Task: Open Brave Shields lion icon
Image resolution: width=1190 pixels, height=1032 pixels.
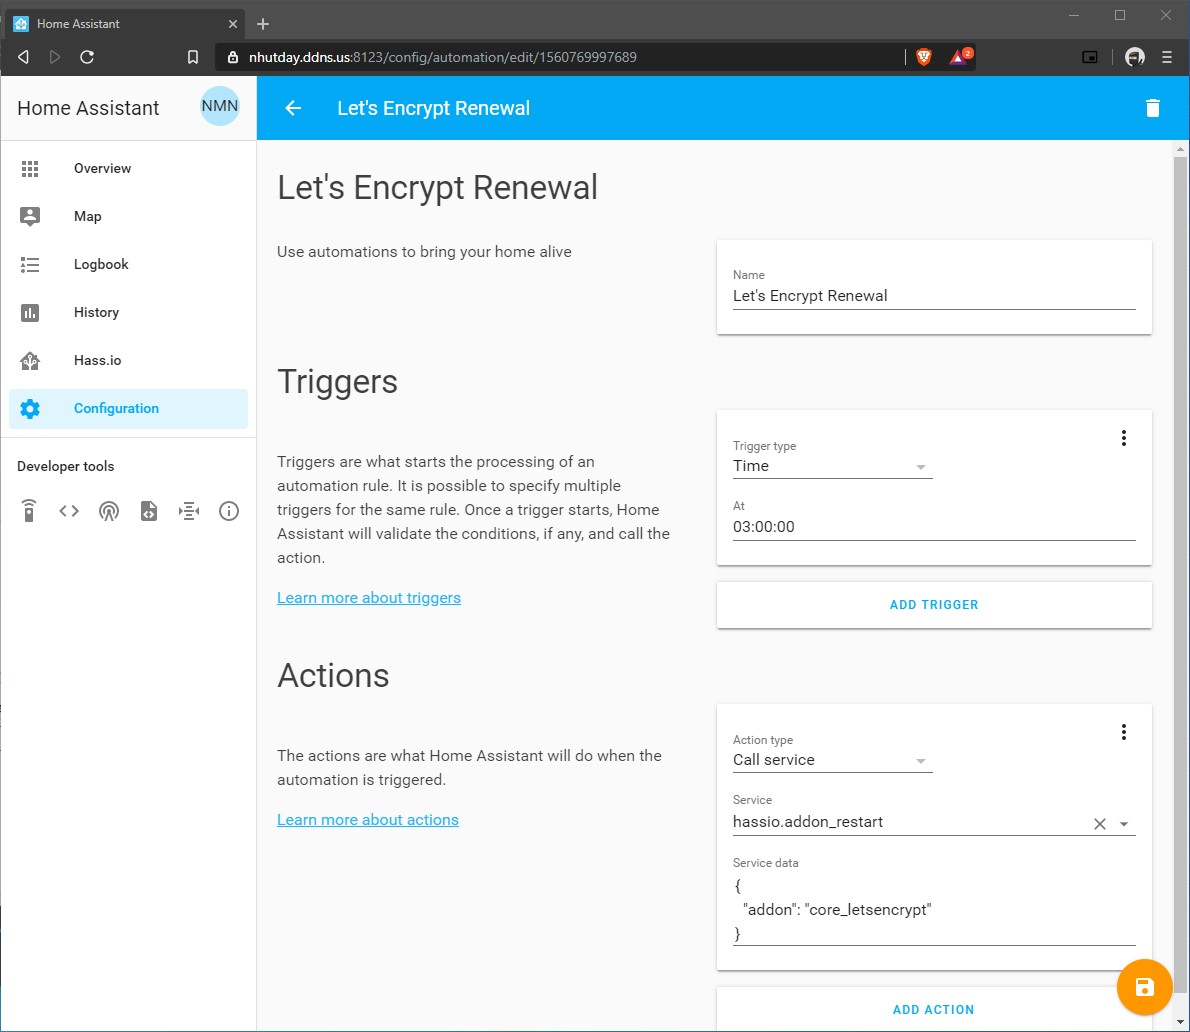Action: tap(924, 57)
